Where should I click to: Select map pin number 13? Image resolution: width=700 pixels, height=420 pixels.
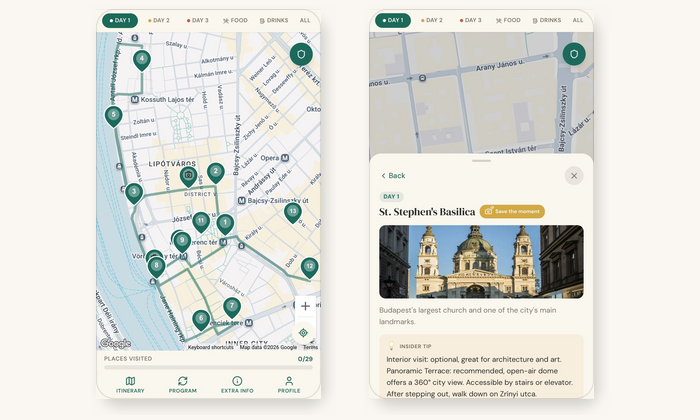[292, 212]
